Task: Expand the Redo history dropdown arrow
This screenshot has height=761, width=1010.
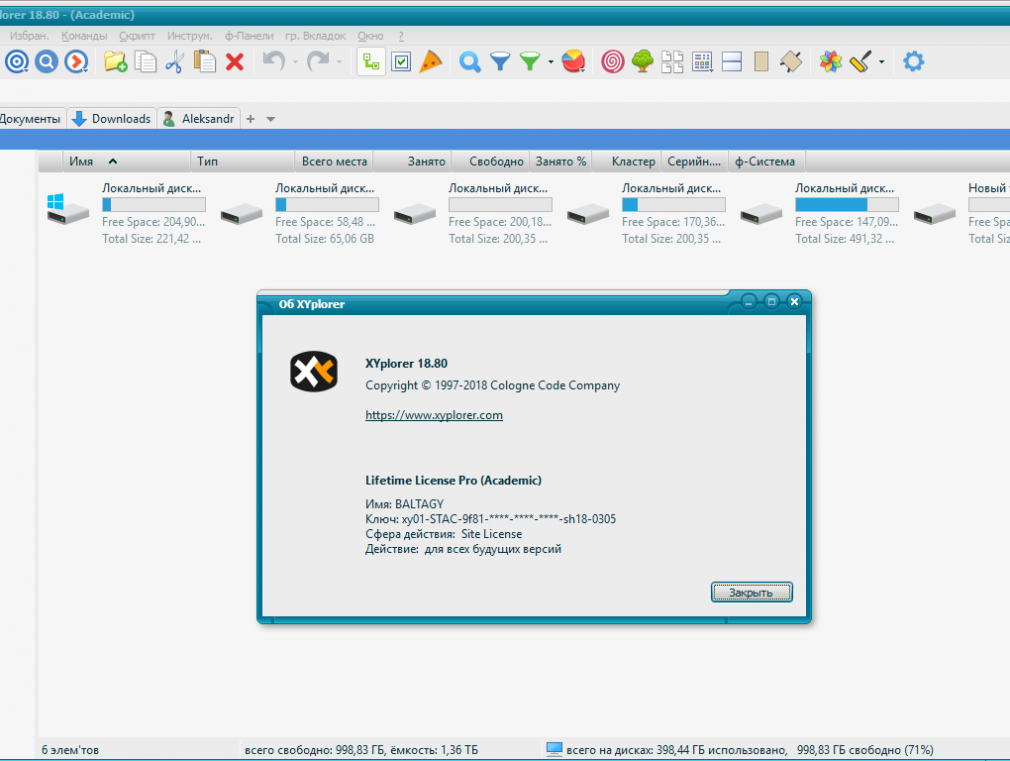Action: click(x=339, y=63)
